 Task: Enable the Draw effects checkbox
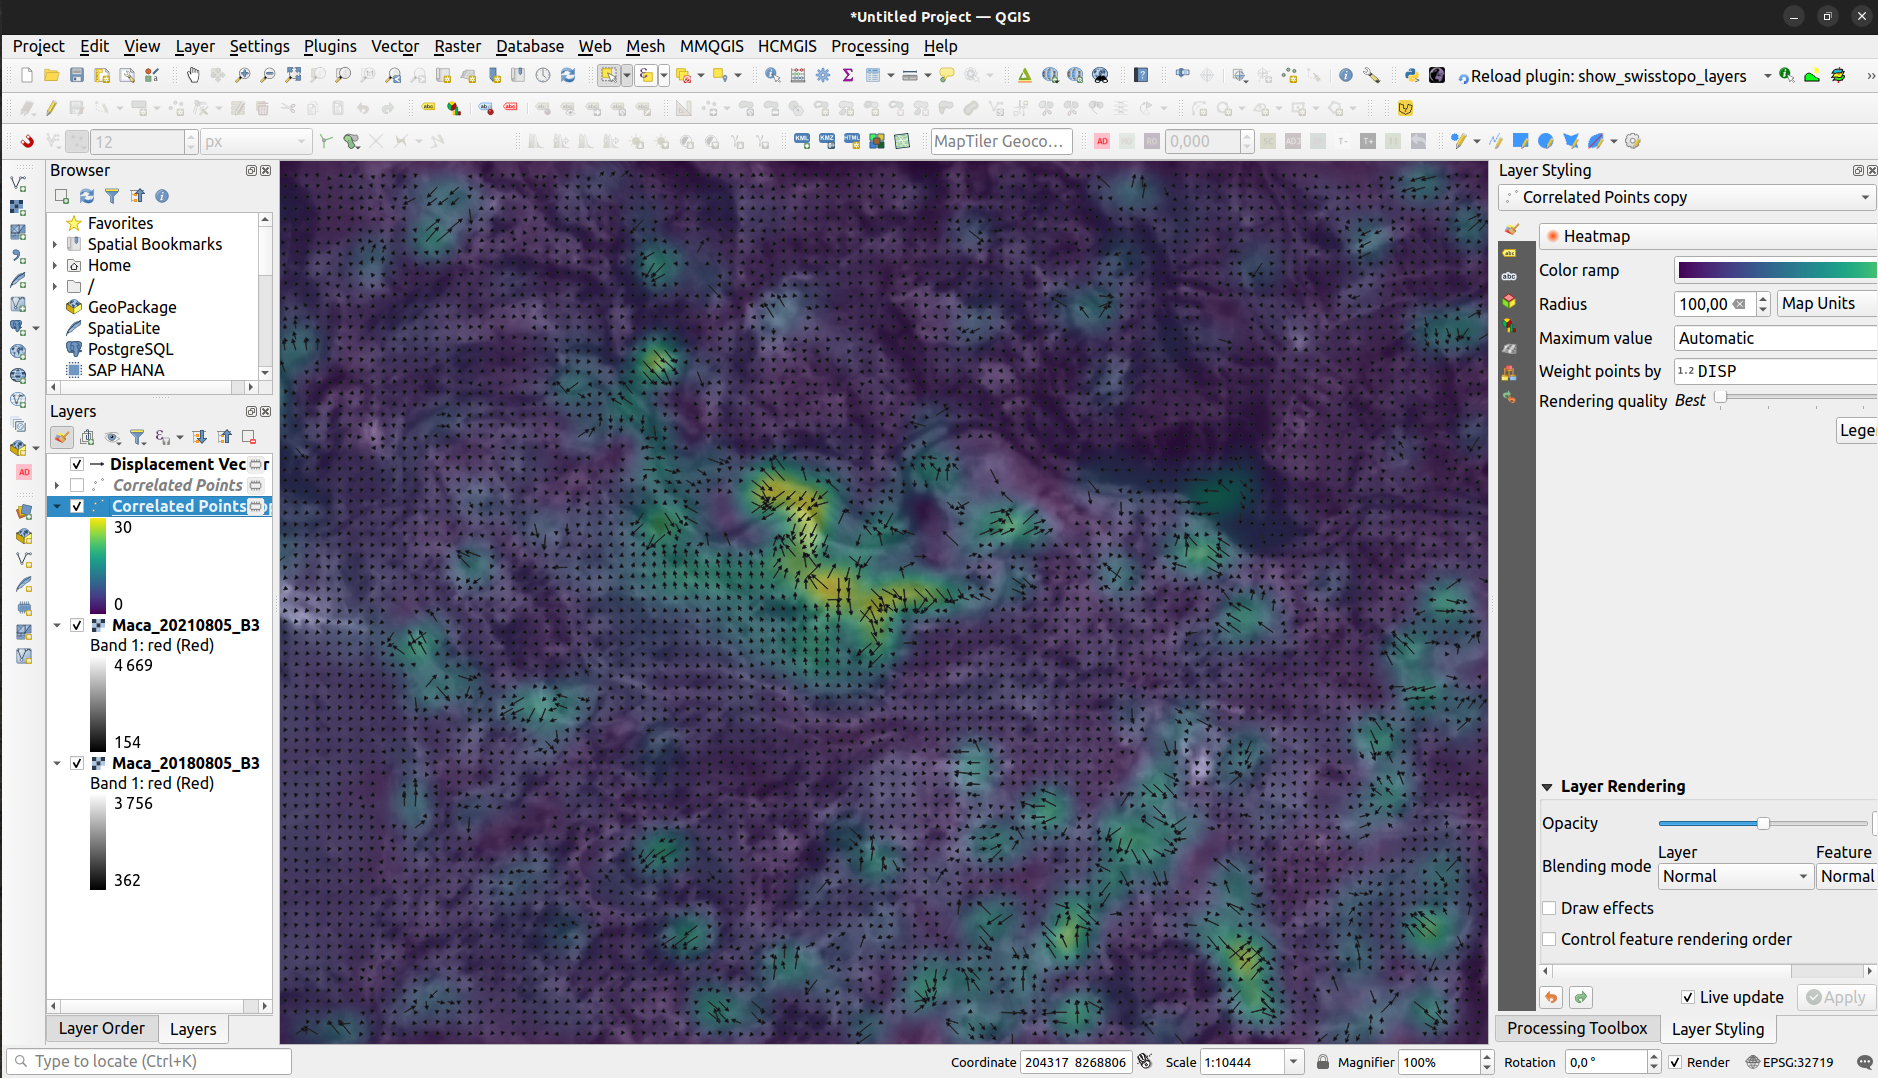pyautogui.click(x=1549, y=908)
